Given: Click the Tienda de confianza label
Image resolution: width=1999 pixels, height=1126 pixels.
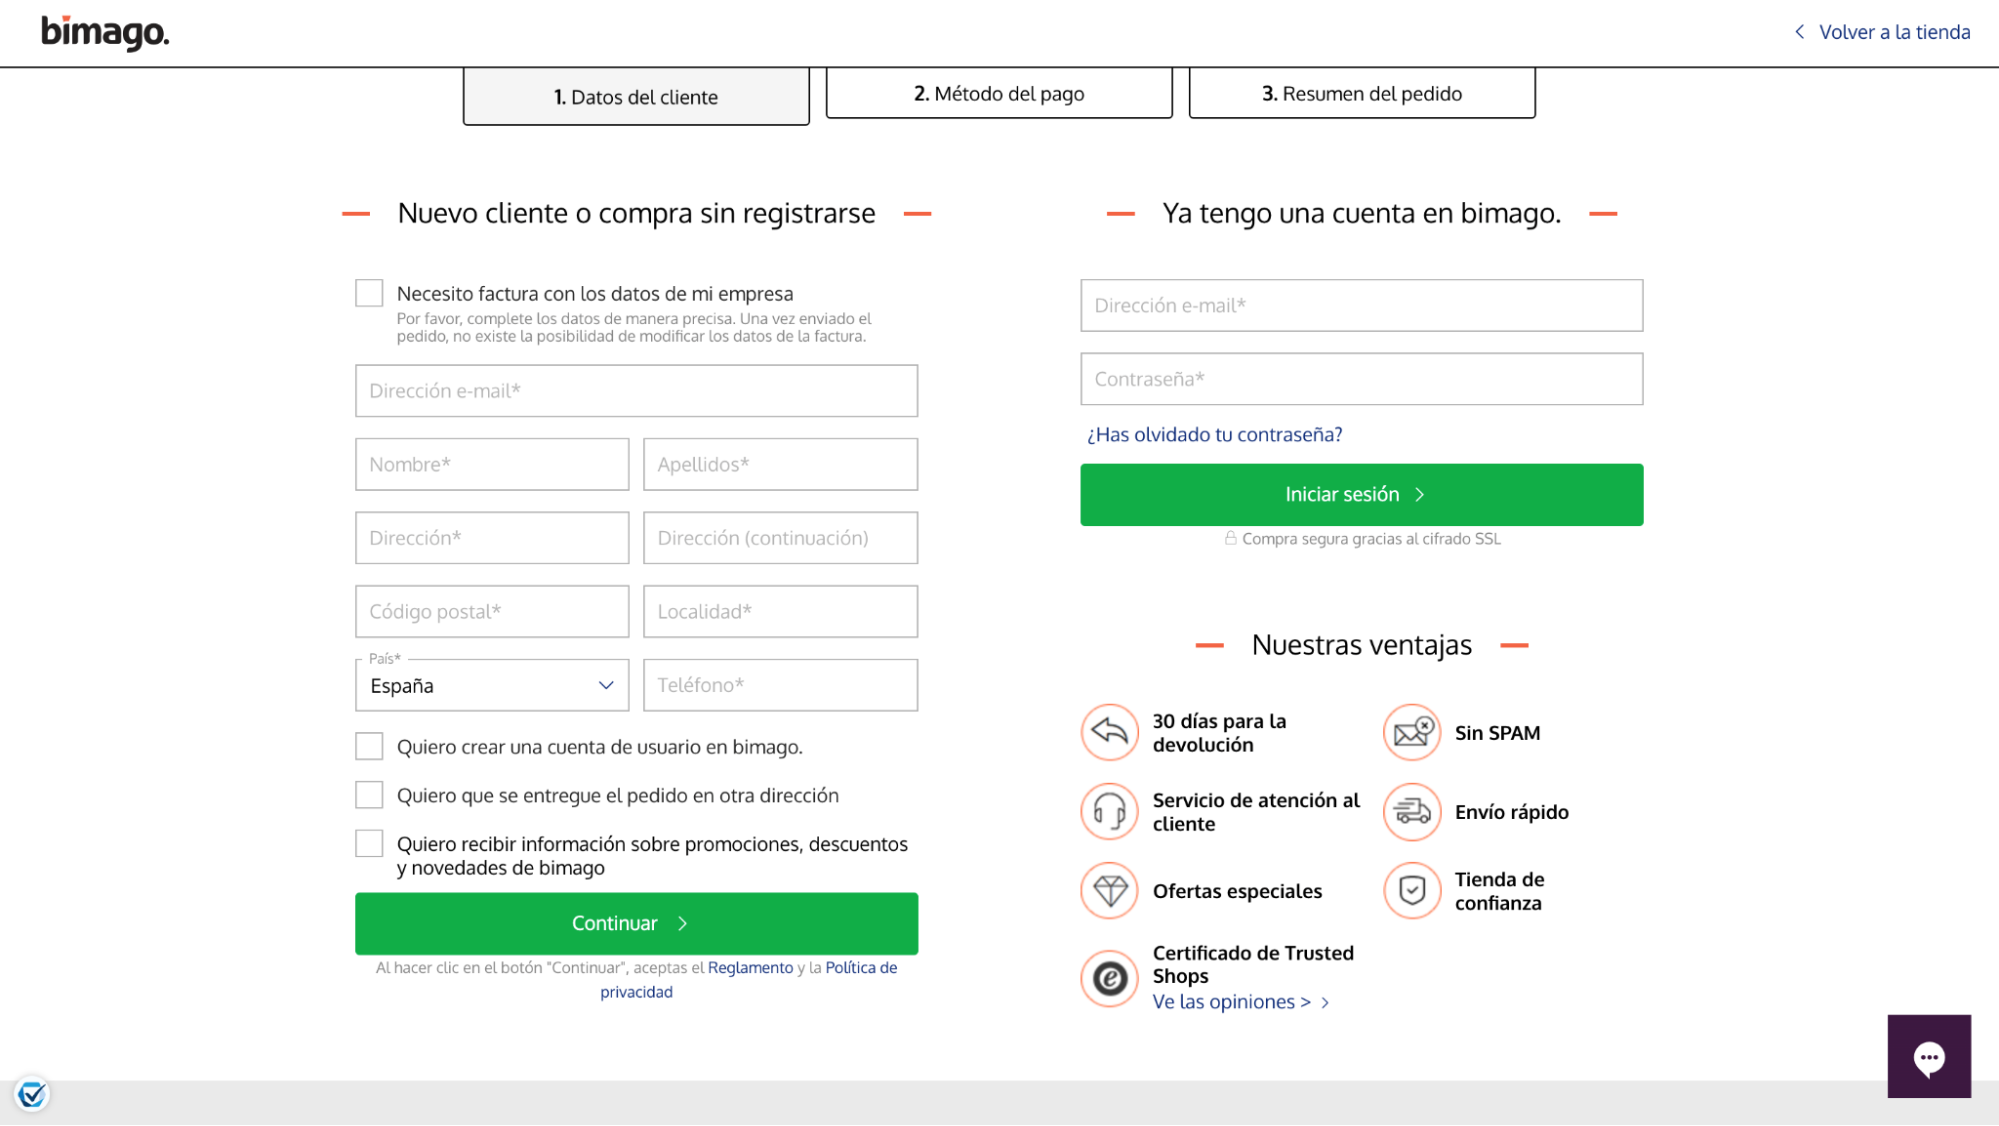Looking at the screenshot, I should (x=1499, y=891).
